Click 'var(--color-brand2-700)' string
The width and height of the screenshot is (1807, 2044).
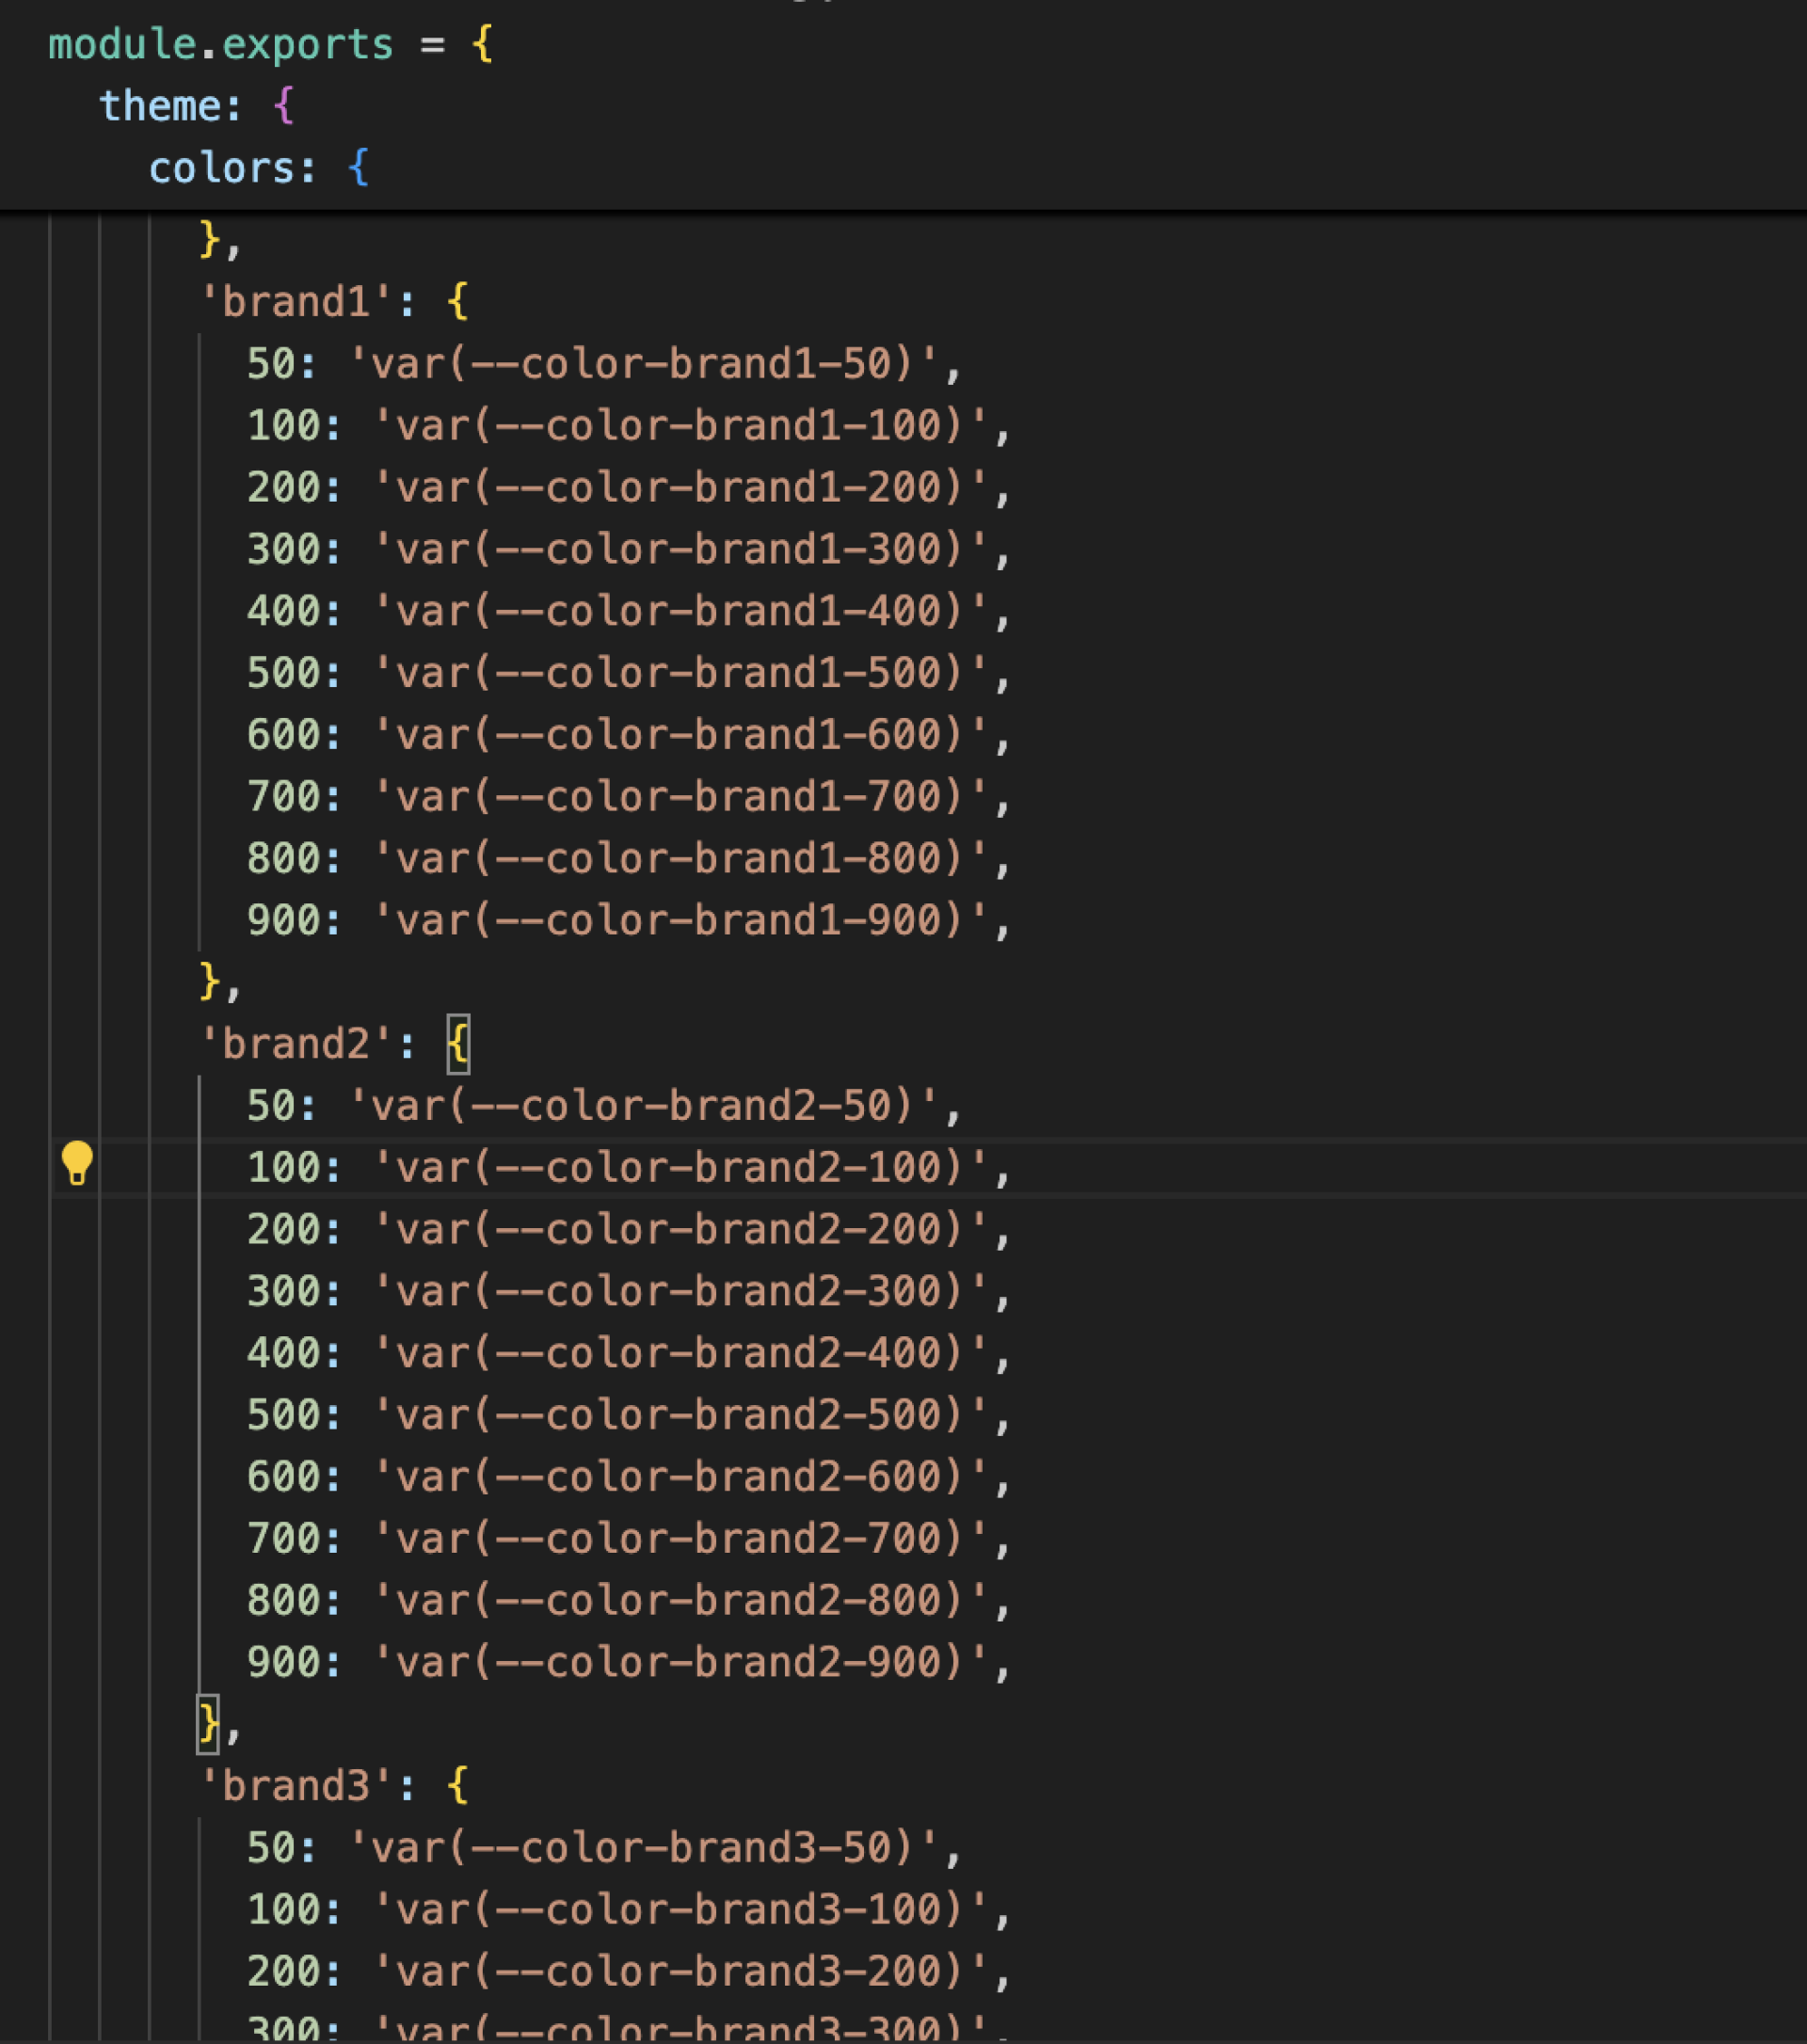coord(680,1538)
